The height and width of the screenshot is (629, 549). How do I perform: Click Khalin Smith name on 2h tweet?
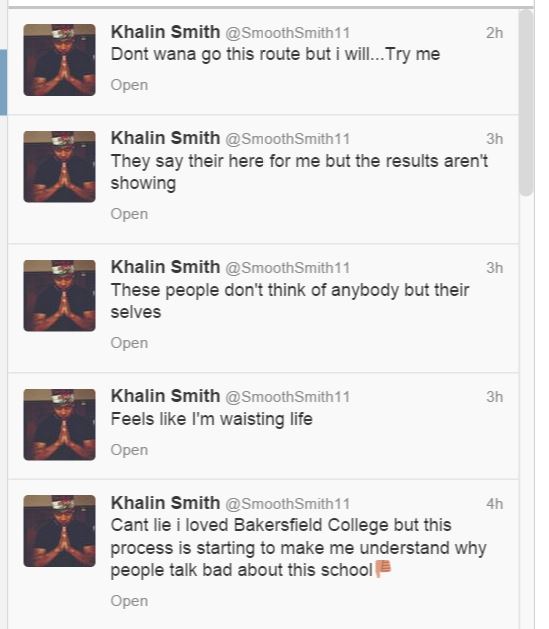click(x=165, y=32)
